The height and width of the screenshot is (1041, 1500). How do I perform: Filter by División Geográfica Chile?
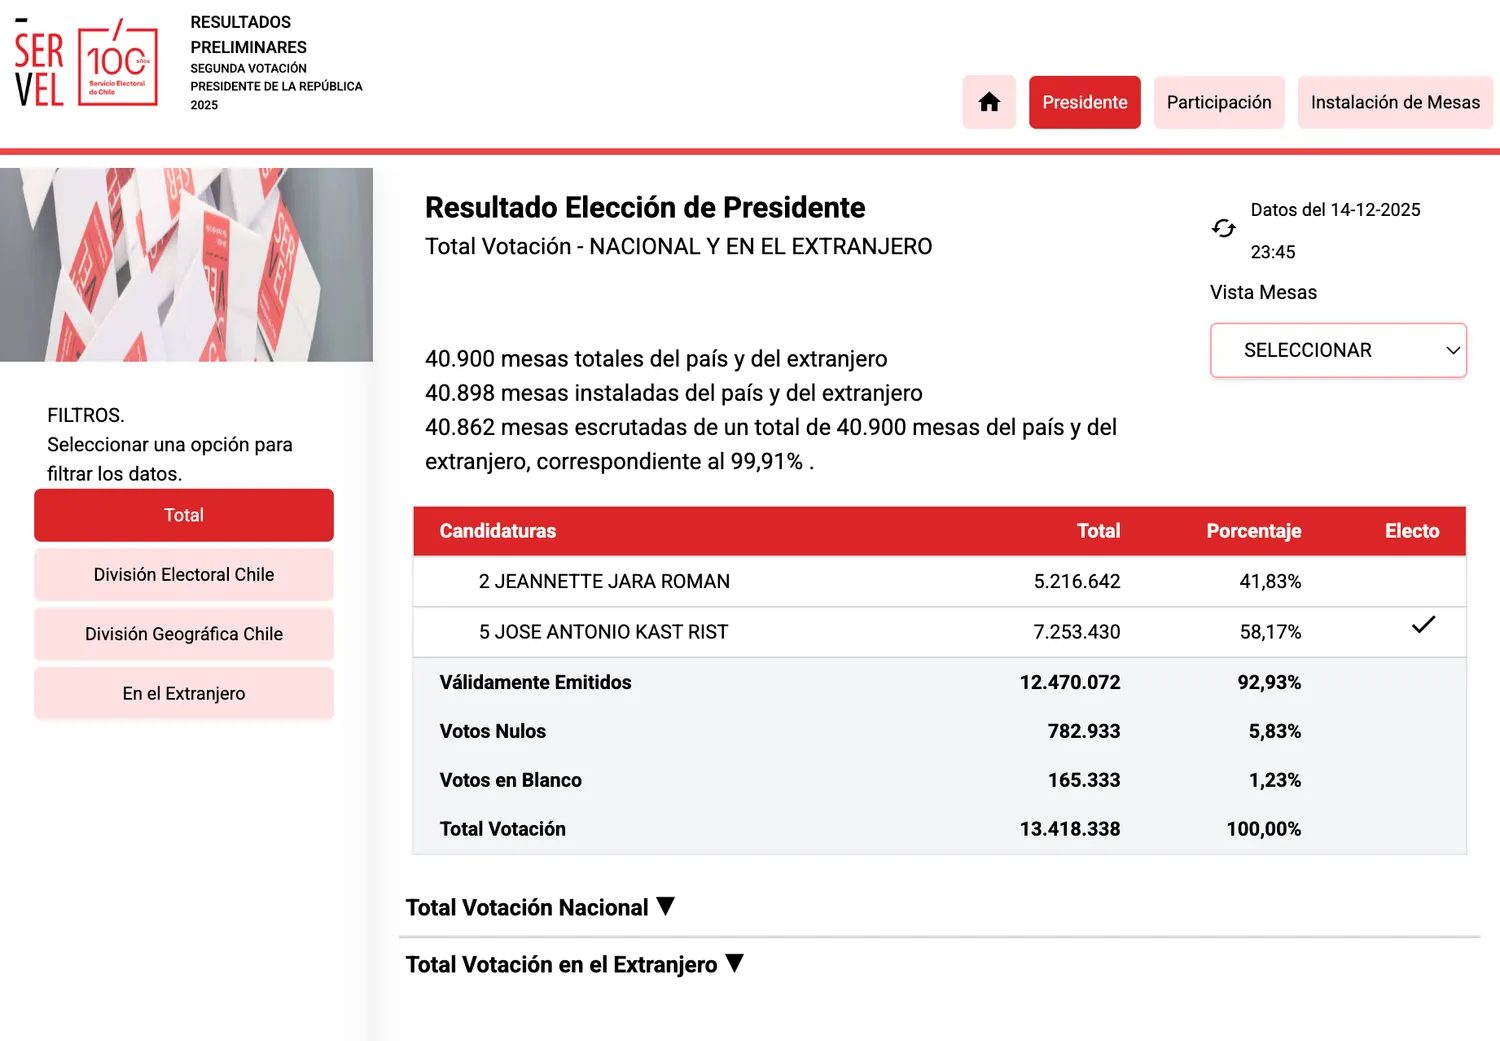[x=184, y=634]
